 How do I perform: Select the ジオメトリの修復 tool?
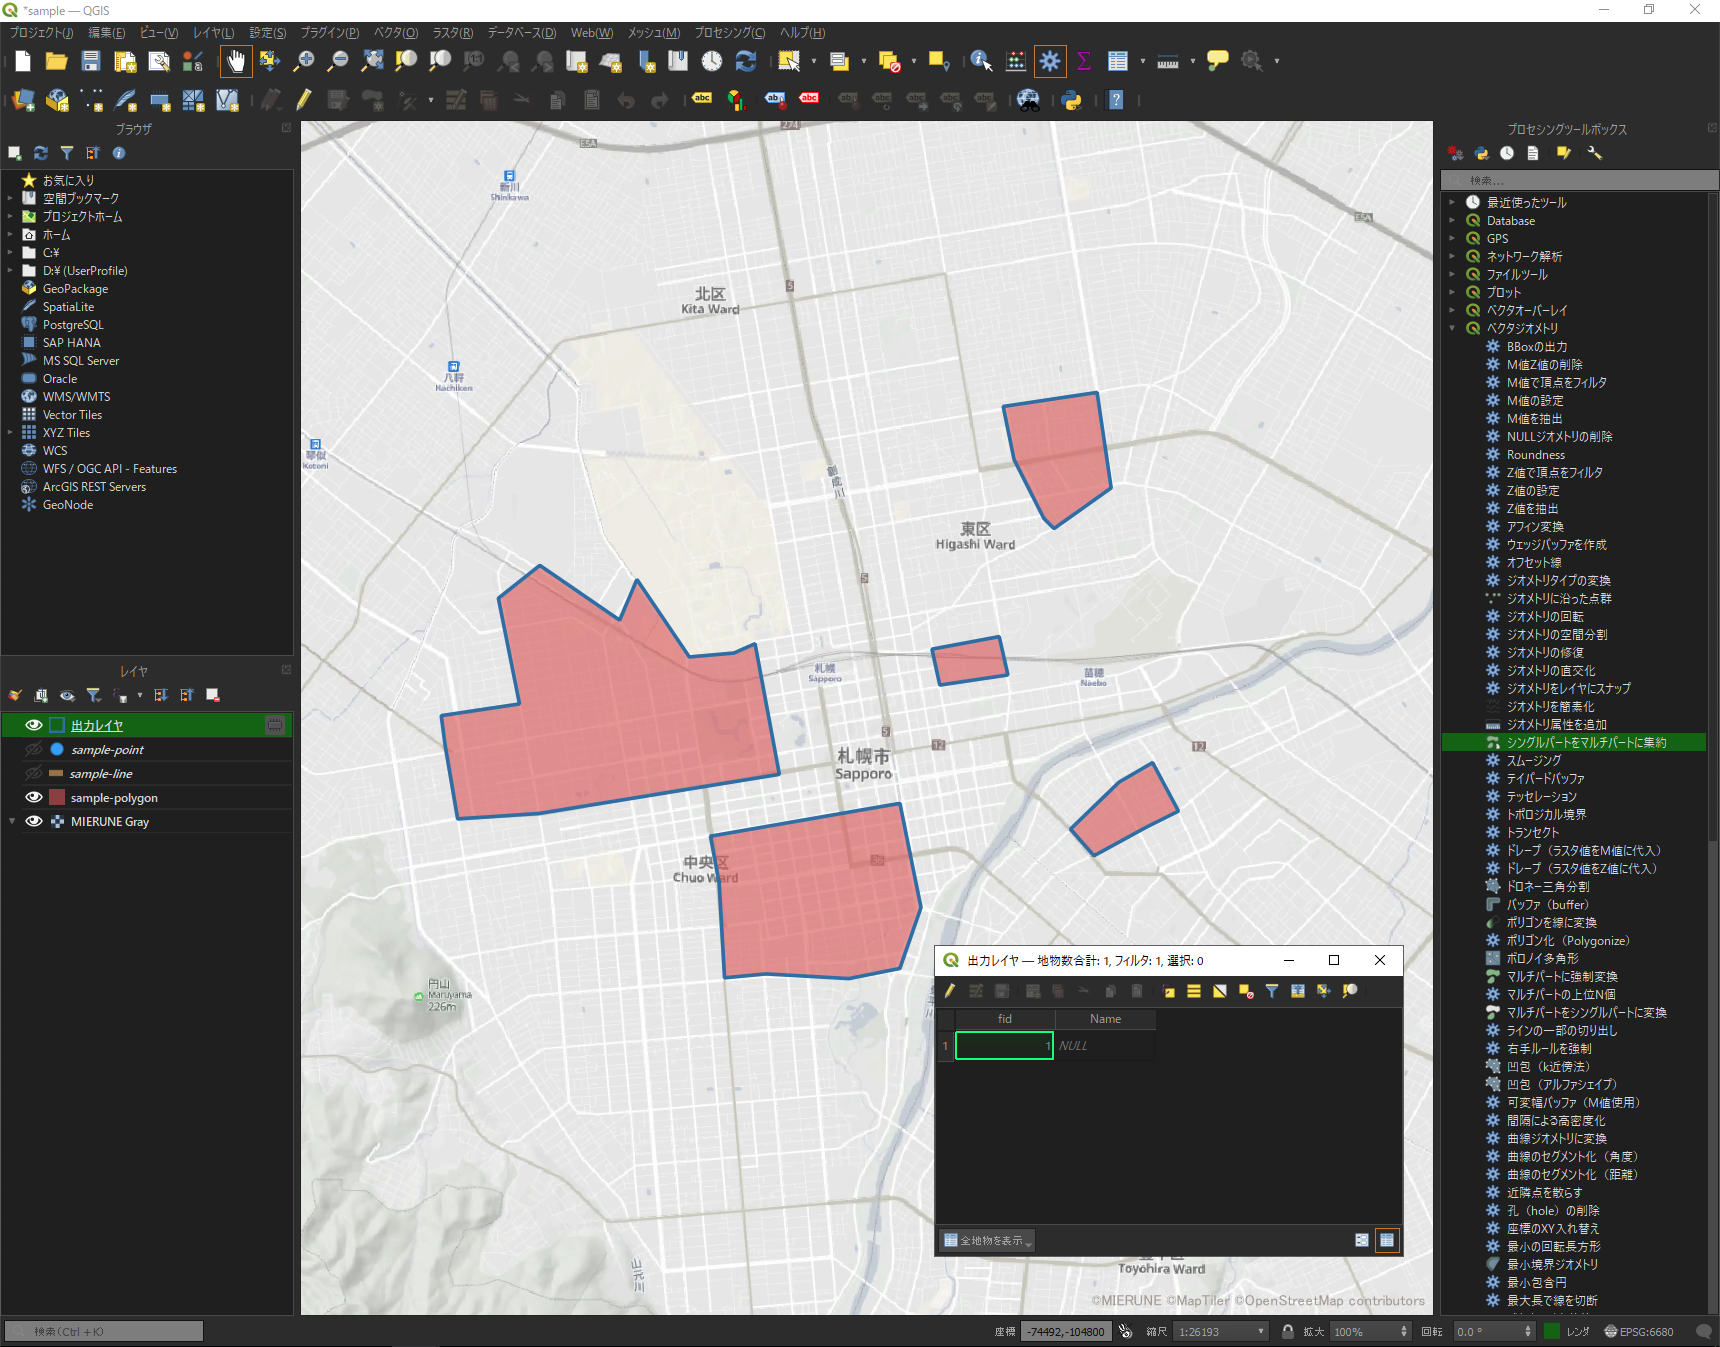tap(1545, 652)
